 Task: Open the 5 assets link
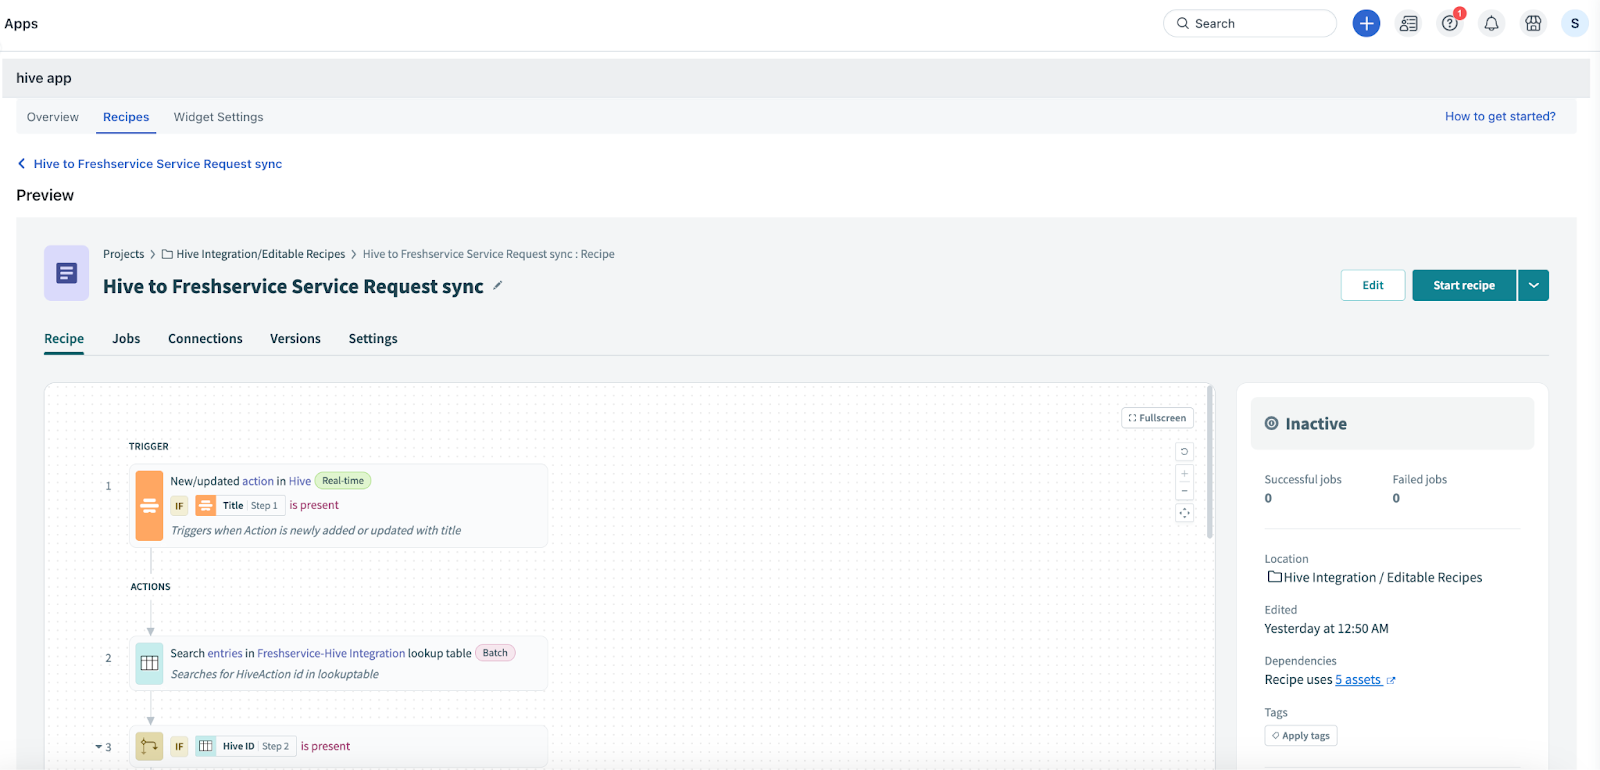point(1358,680)
